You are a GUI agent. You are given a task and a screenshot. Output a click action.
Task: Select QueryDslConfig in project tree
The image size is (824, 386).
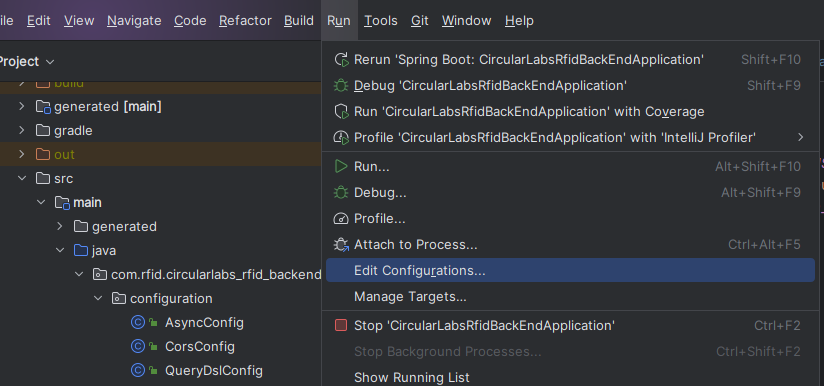[x=213, y=371]
